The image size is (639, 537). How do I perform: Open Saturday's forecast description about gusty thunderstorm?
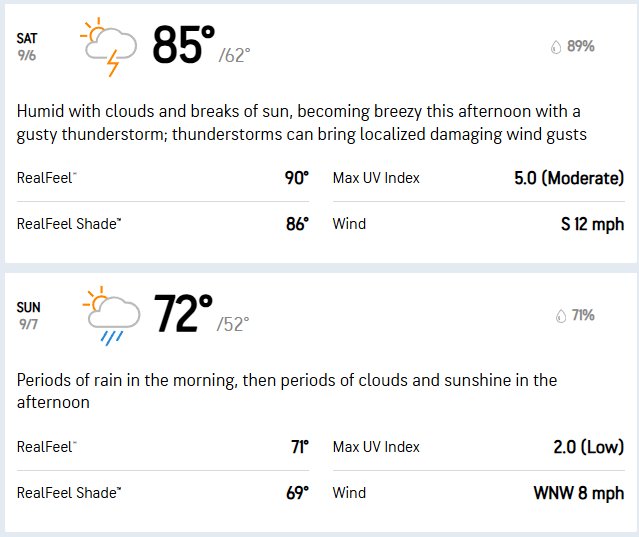point(302,123)
